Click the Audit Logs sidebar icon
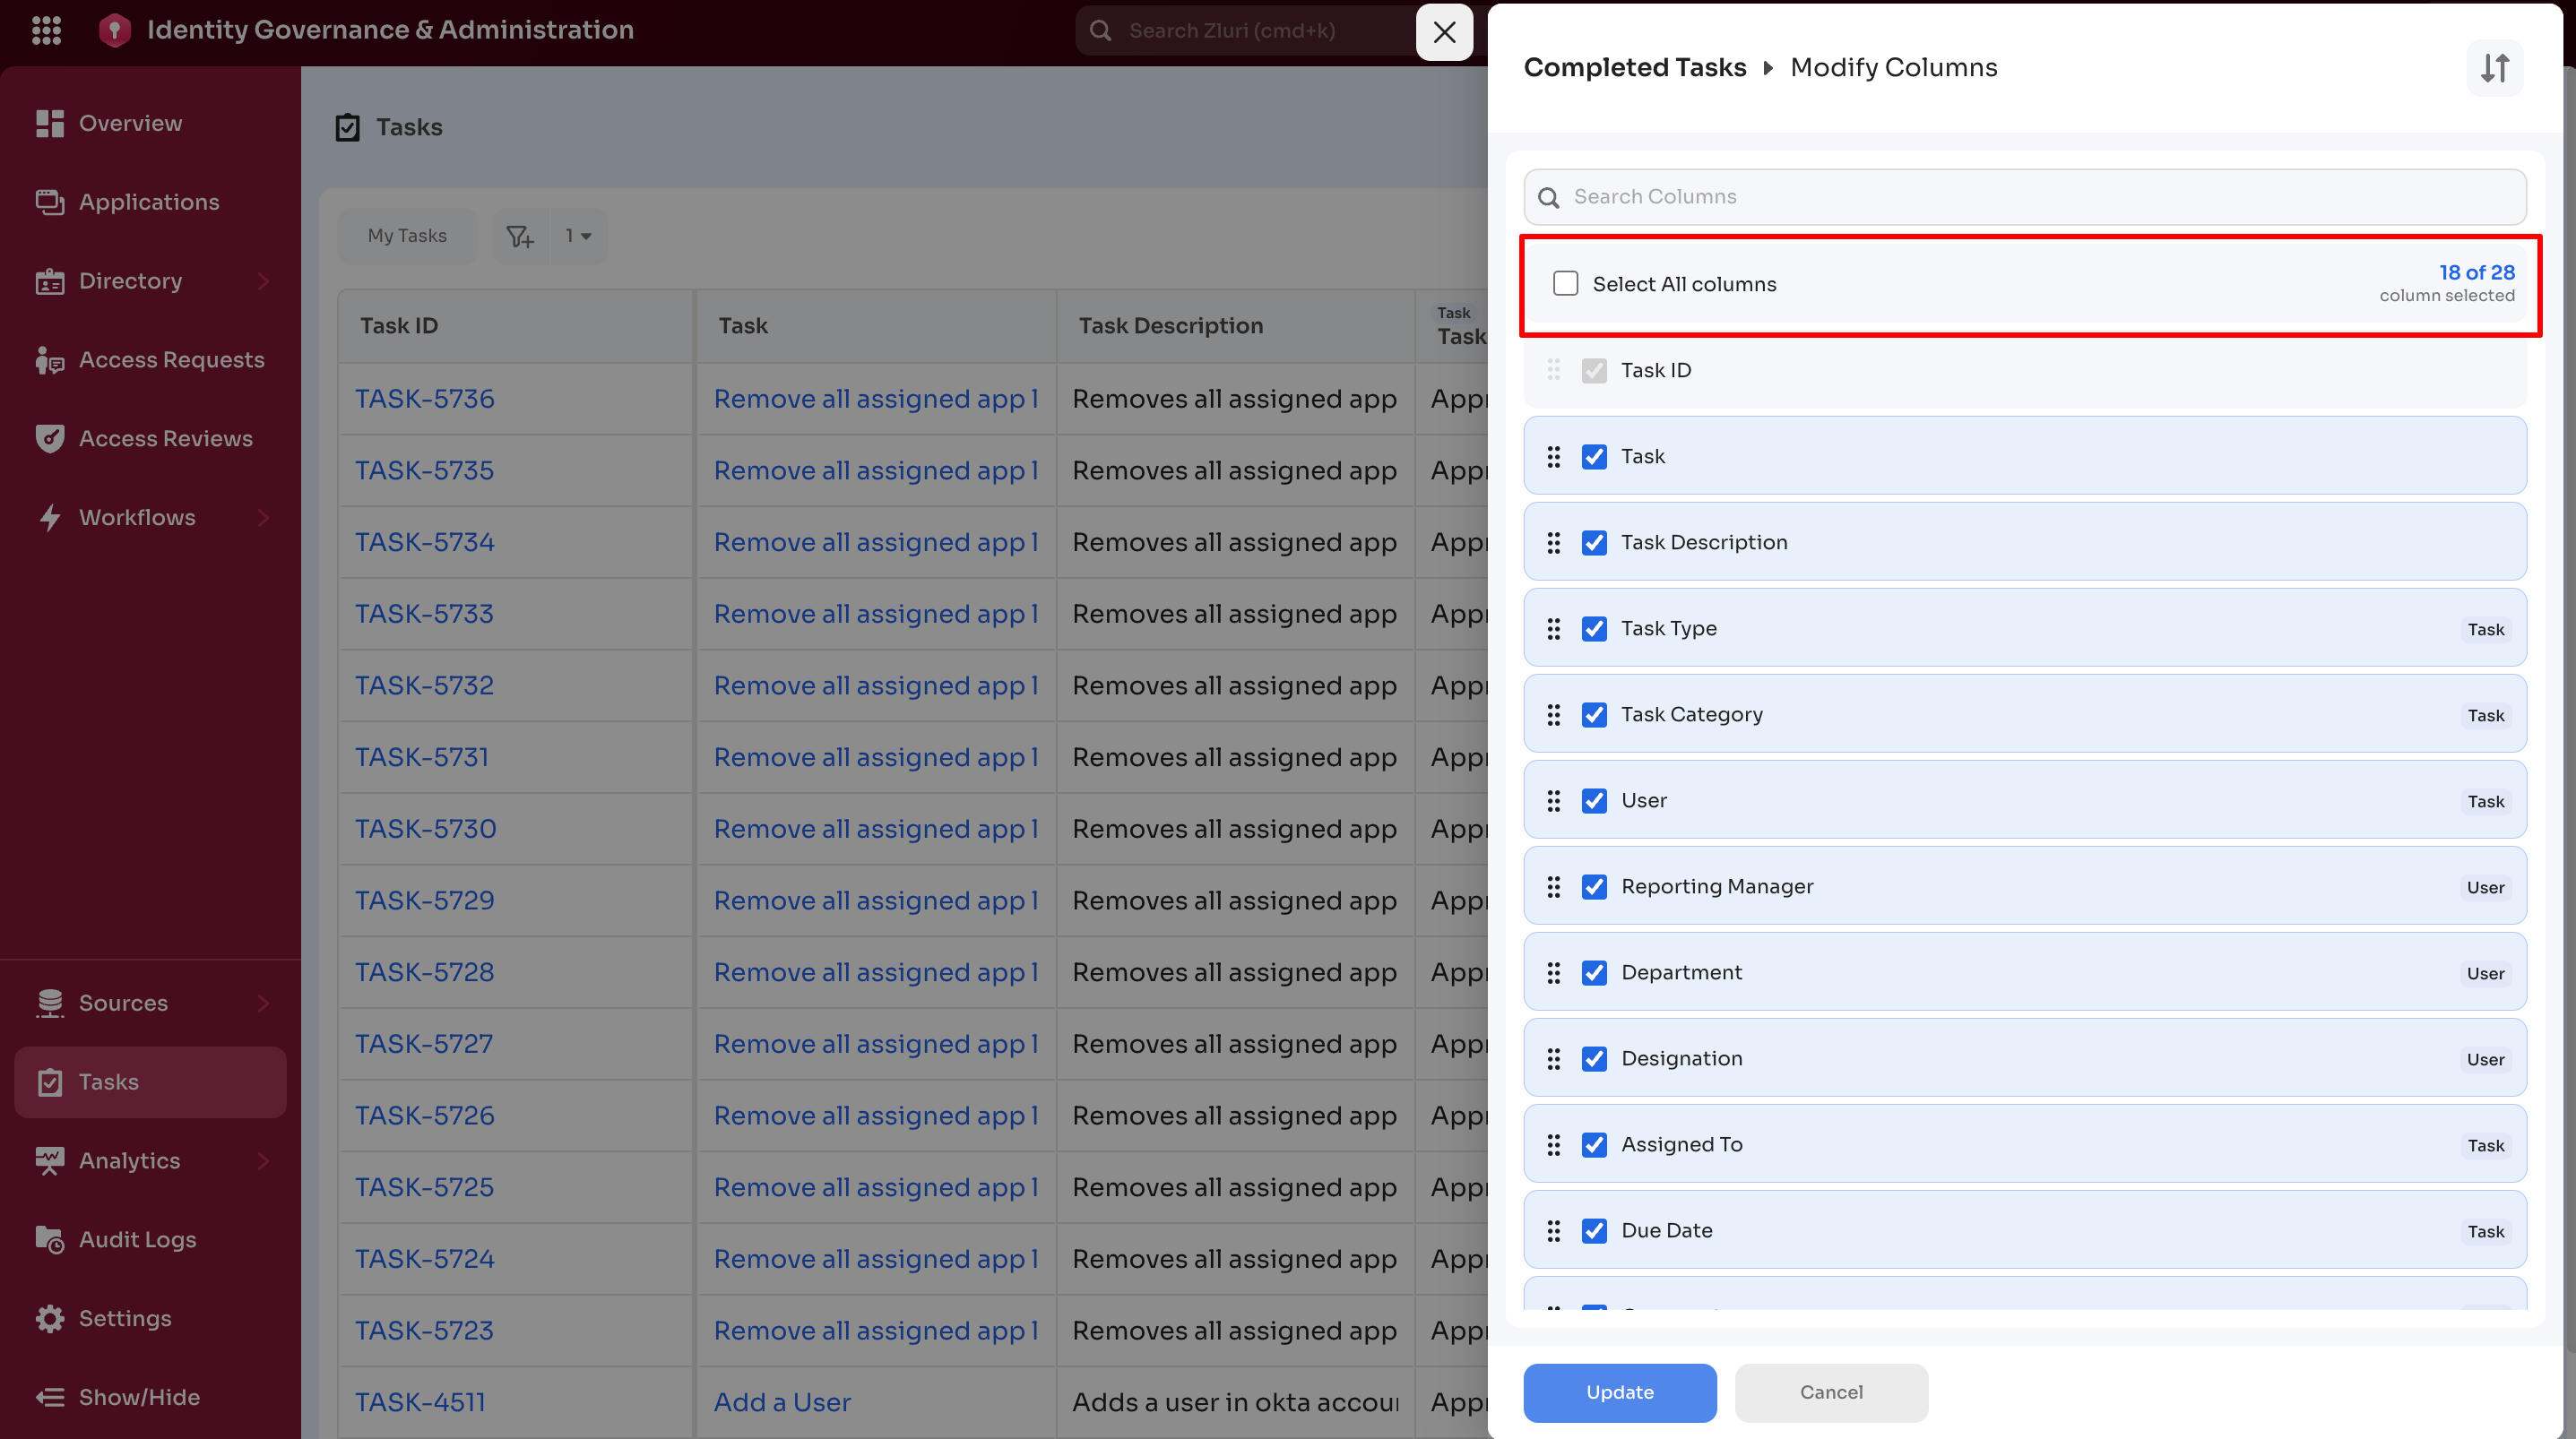The image size is (2576, 1439). (x=49, y=1239)
